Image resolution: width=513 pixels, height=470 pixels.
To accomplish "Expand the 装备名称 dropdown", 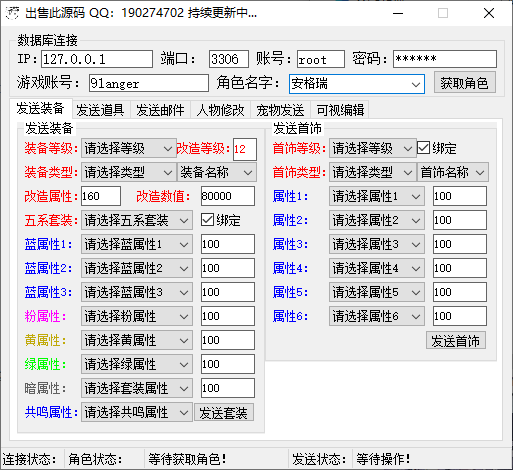I will [x=217, y=172].
